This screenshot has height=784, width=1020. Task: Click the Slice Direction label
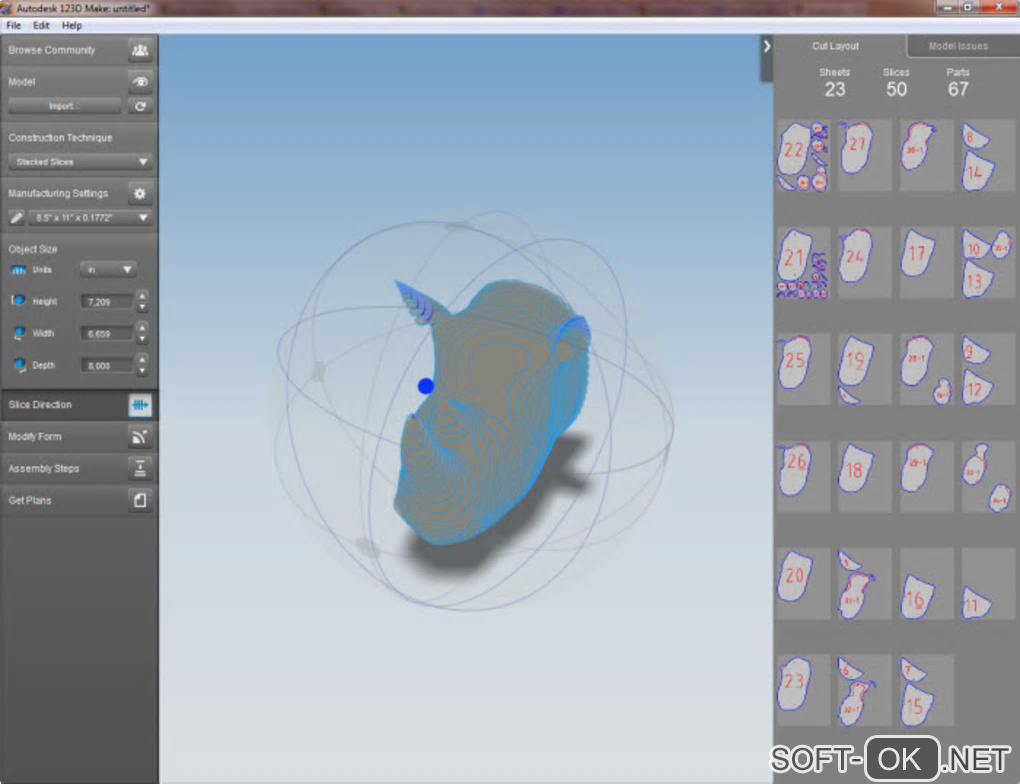coord(40,405)
